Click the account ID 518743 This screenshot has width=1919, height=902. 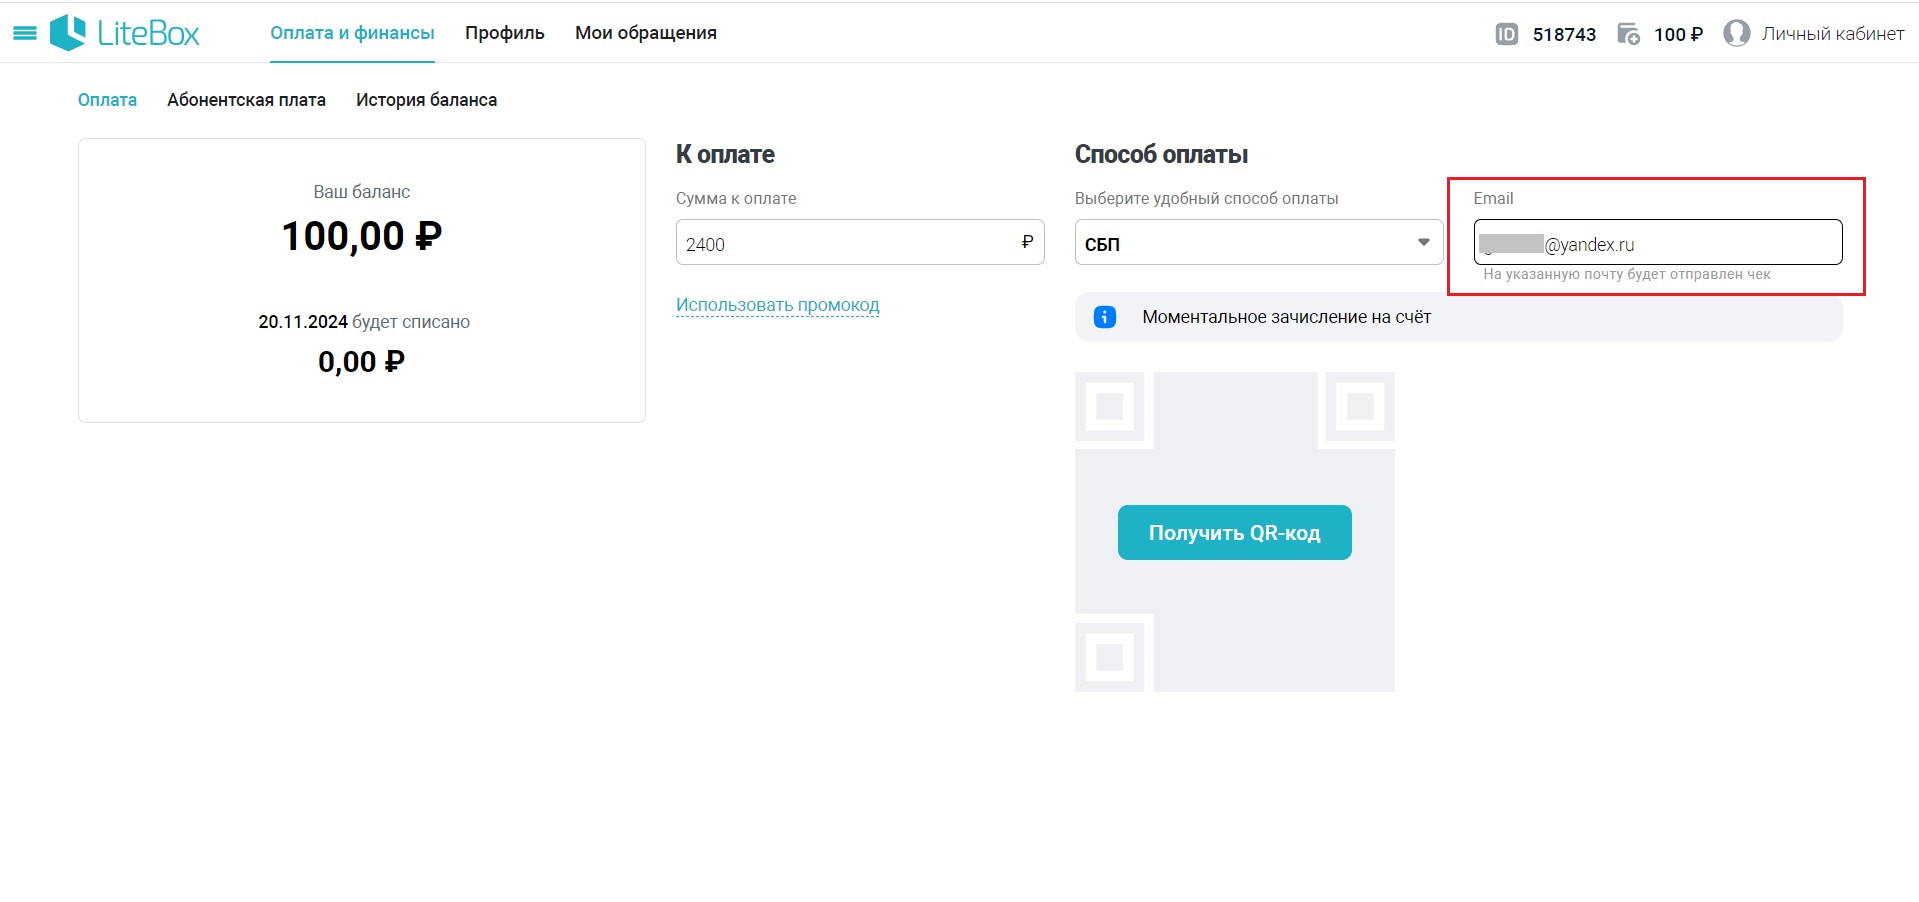click(1564, 35)
